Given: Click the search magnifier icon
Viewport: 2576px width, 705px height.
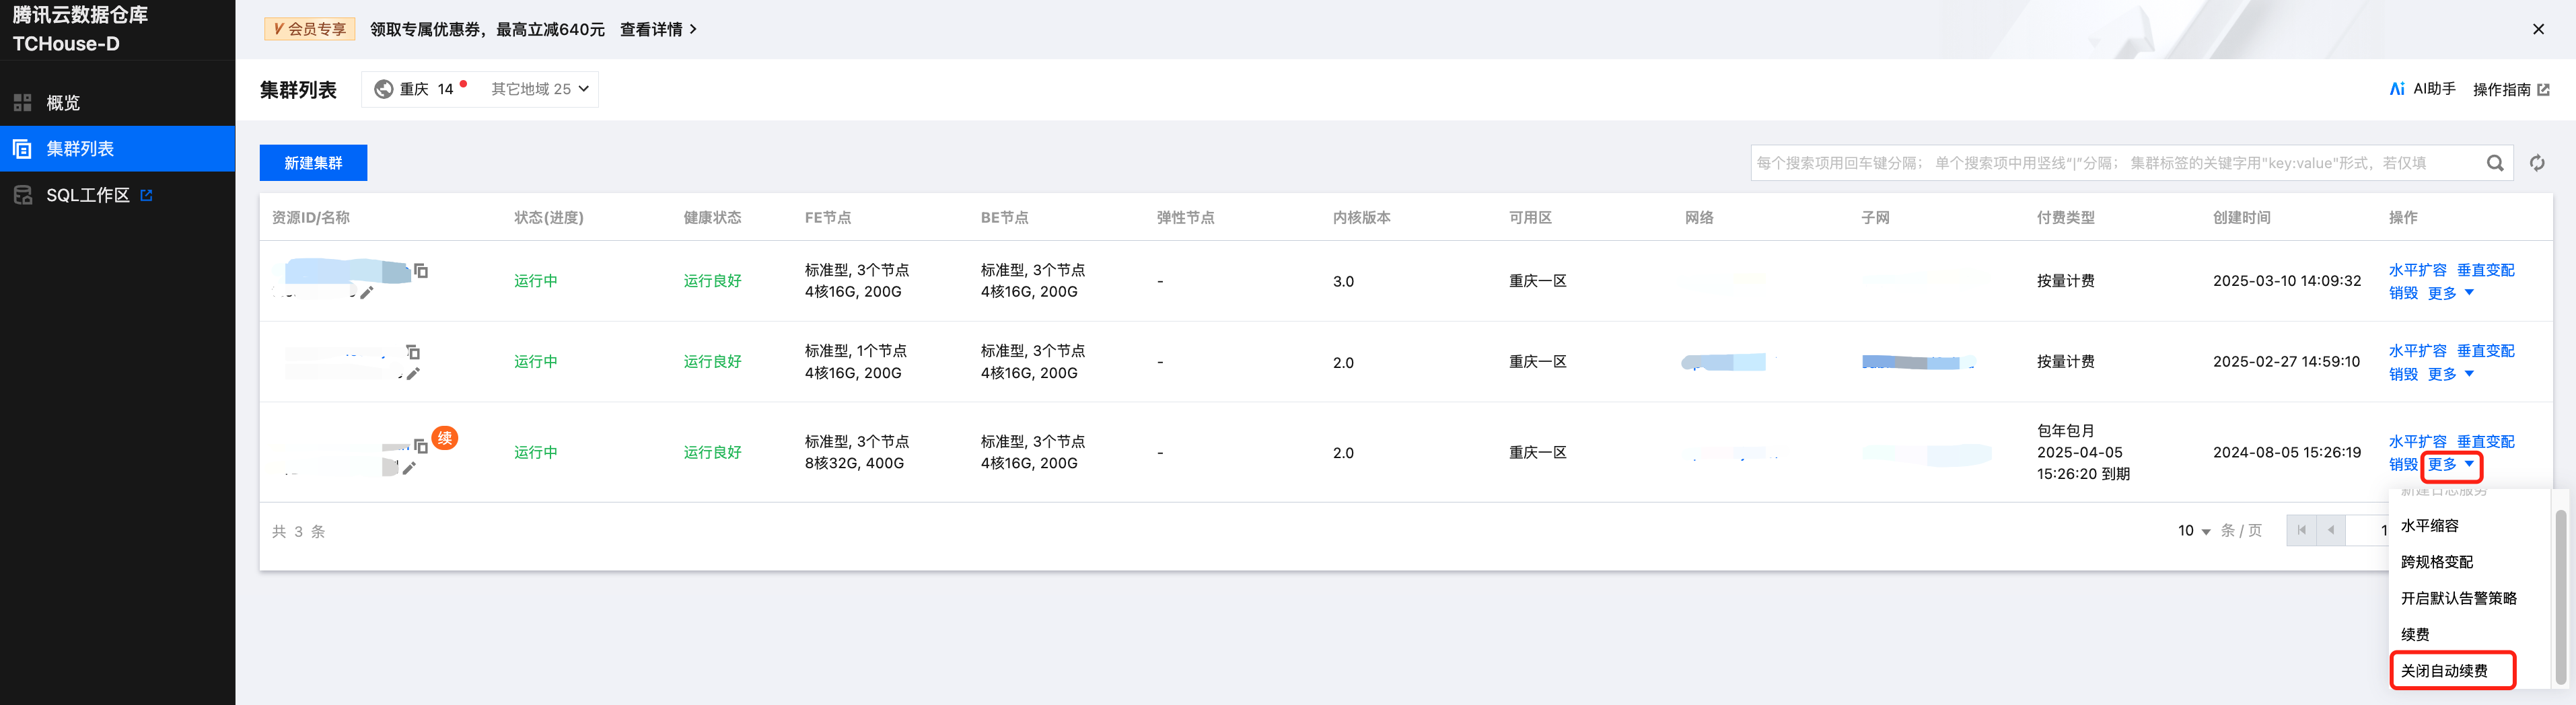Looking at the screenshot, I should point(2495,163).
